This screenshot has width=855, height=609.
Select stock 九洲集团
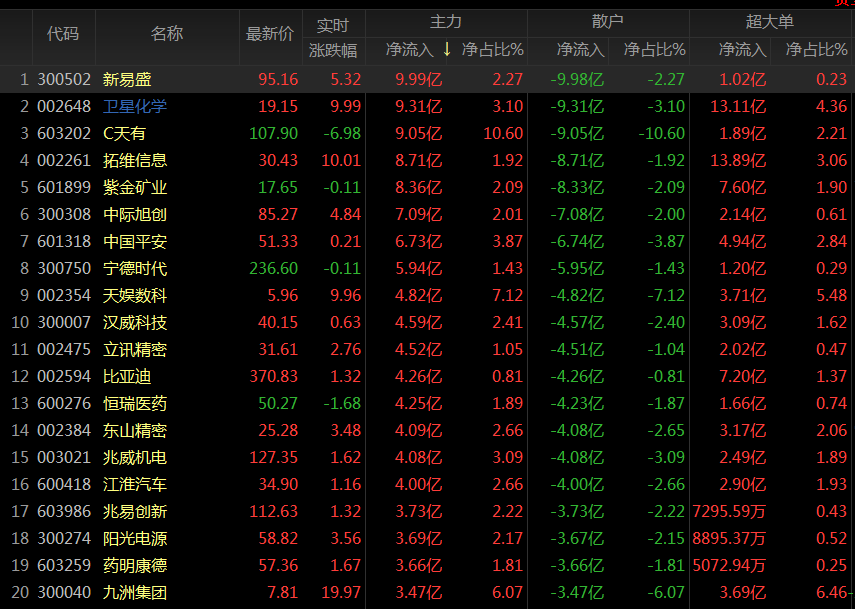pos(135,593)
